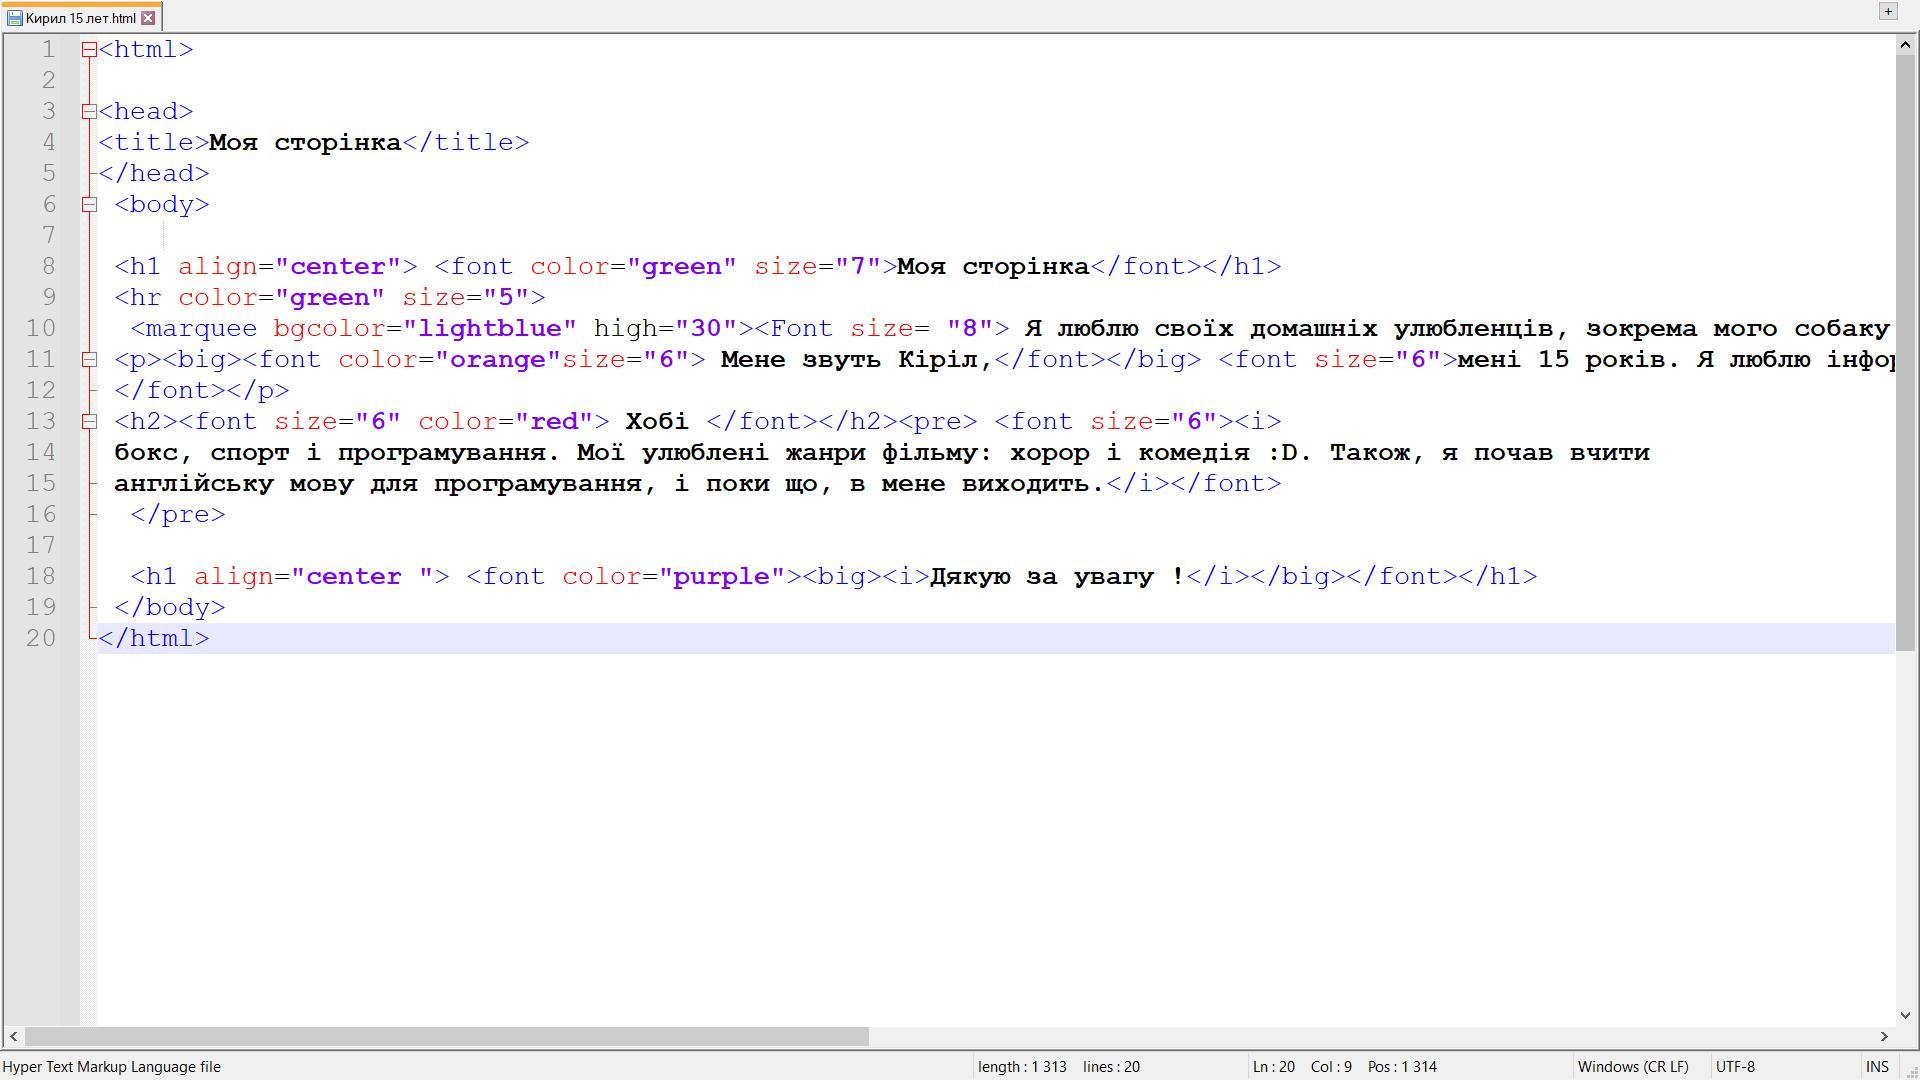Click the vertical scrollbar up arrow

pos(1905,45)
